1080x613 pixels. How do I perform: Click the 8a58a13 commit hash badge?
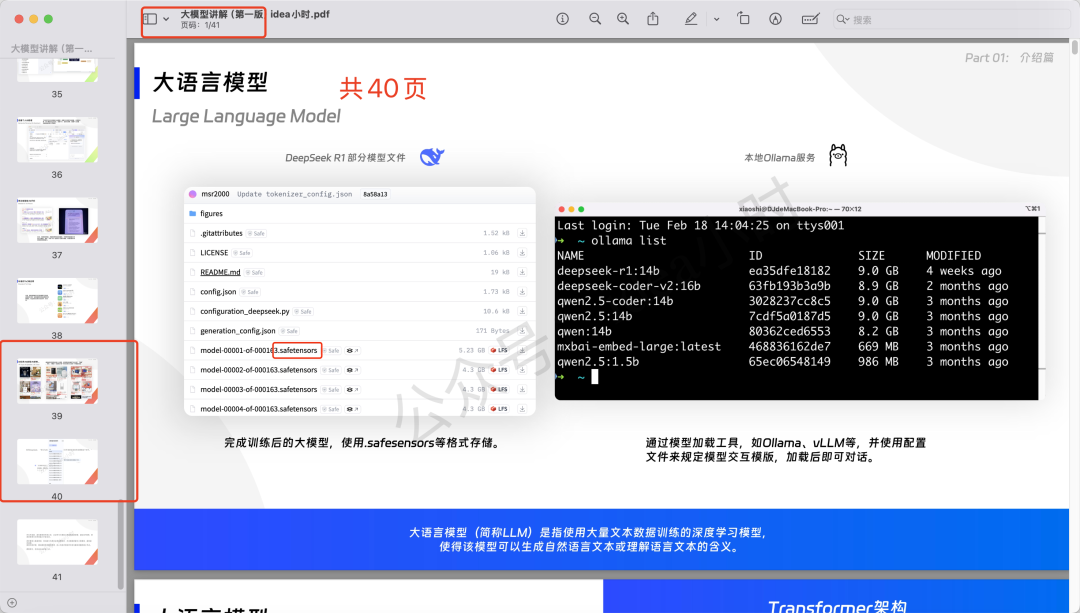coord(375,194)
